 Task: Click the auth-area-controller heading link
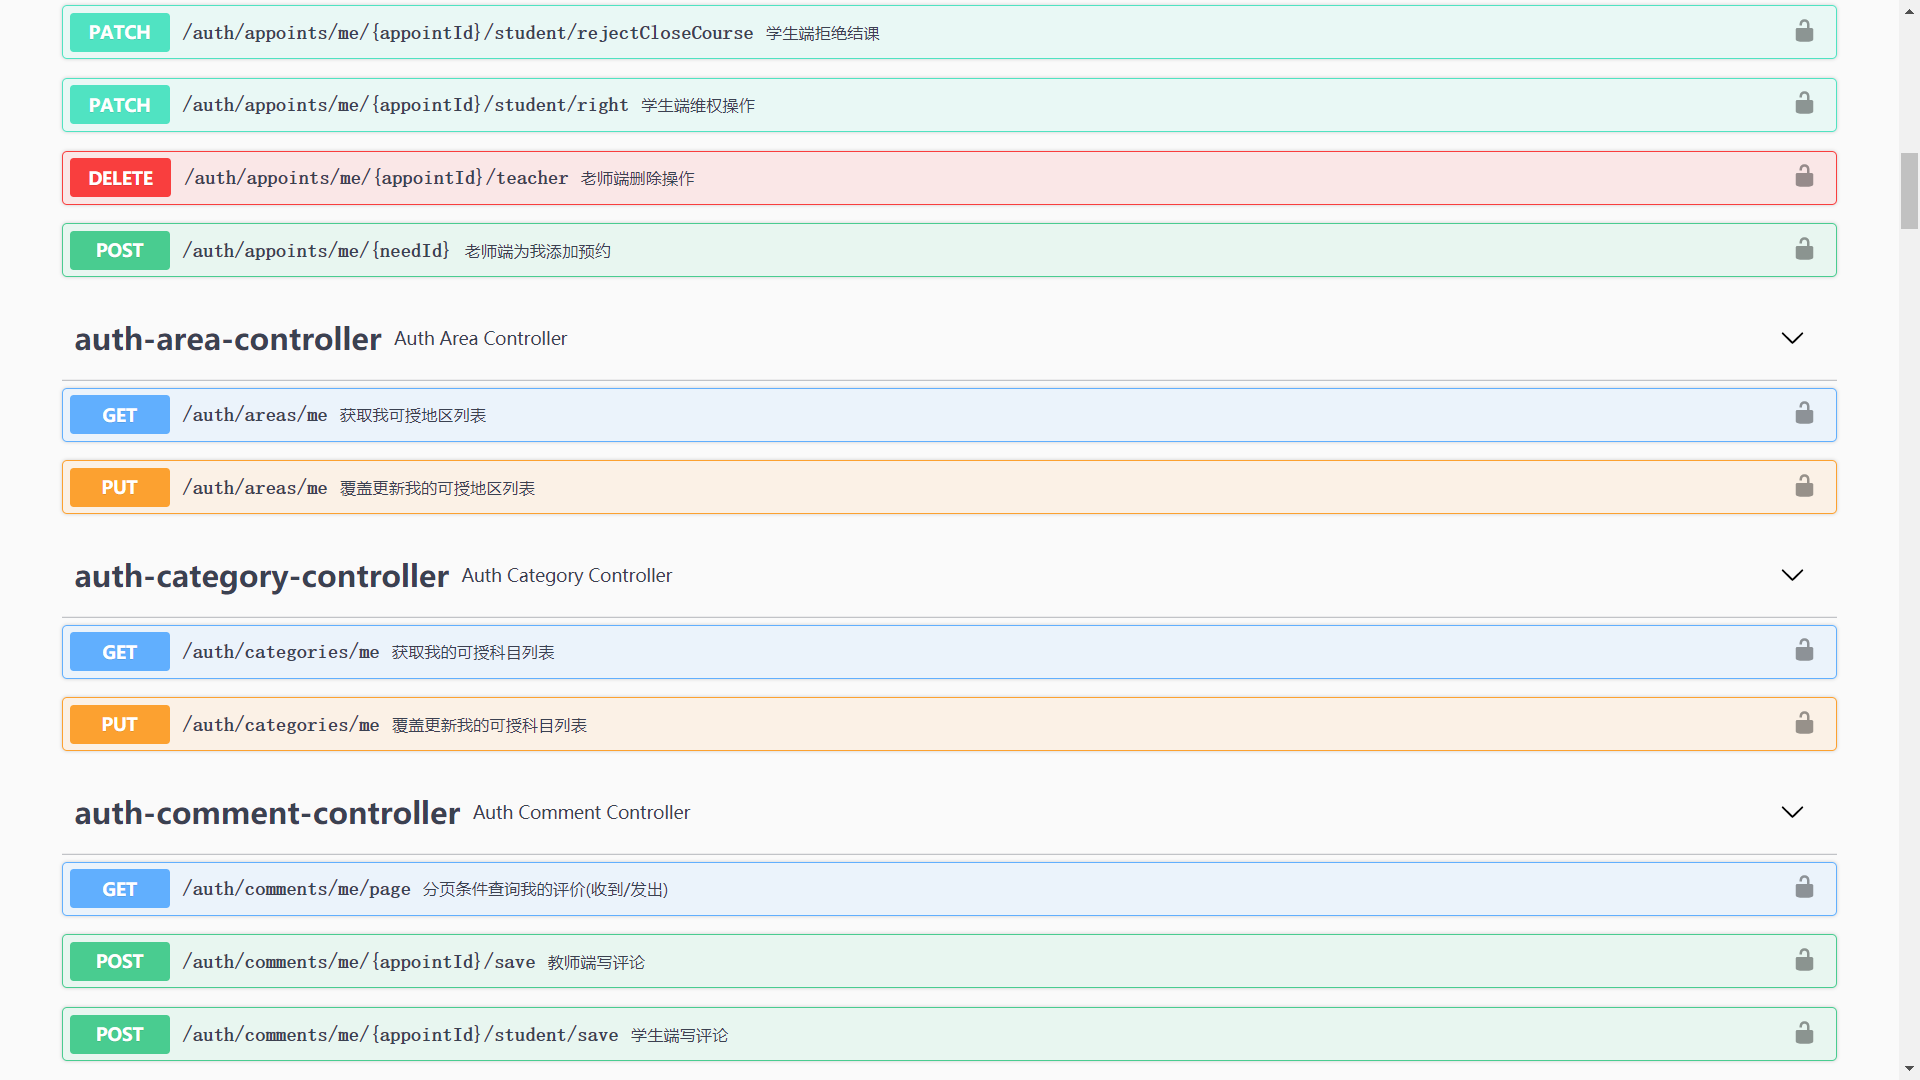point(227,339)
